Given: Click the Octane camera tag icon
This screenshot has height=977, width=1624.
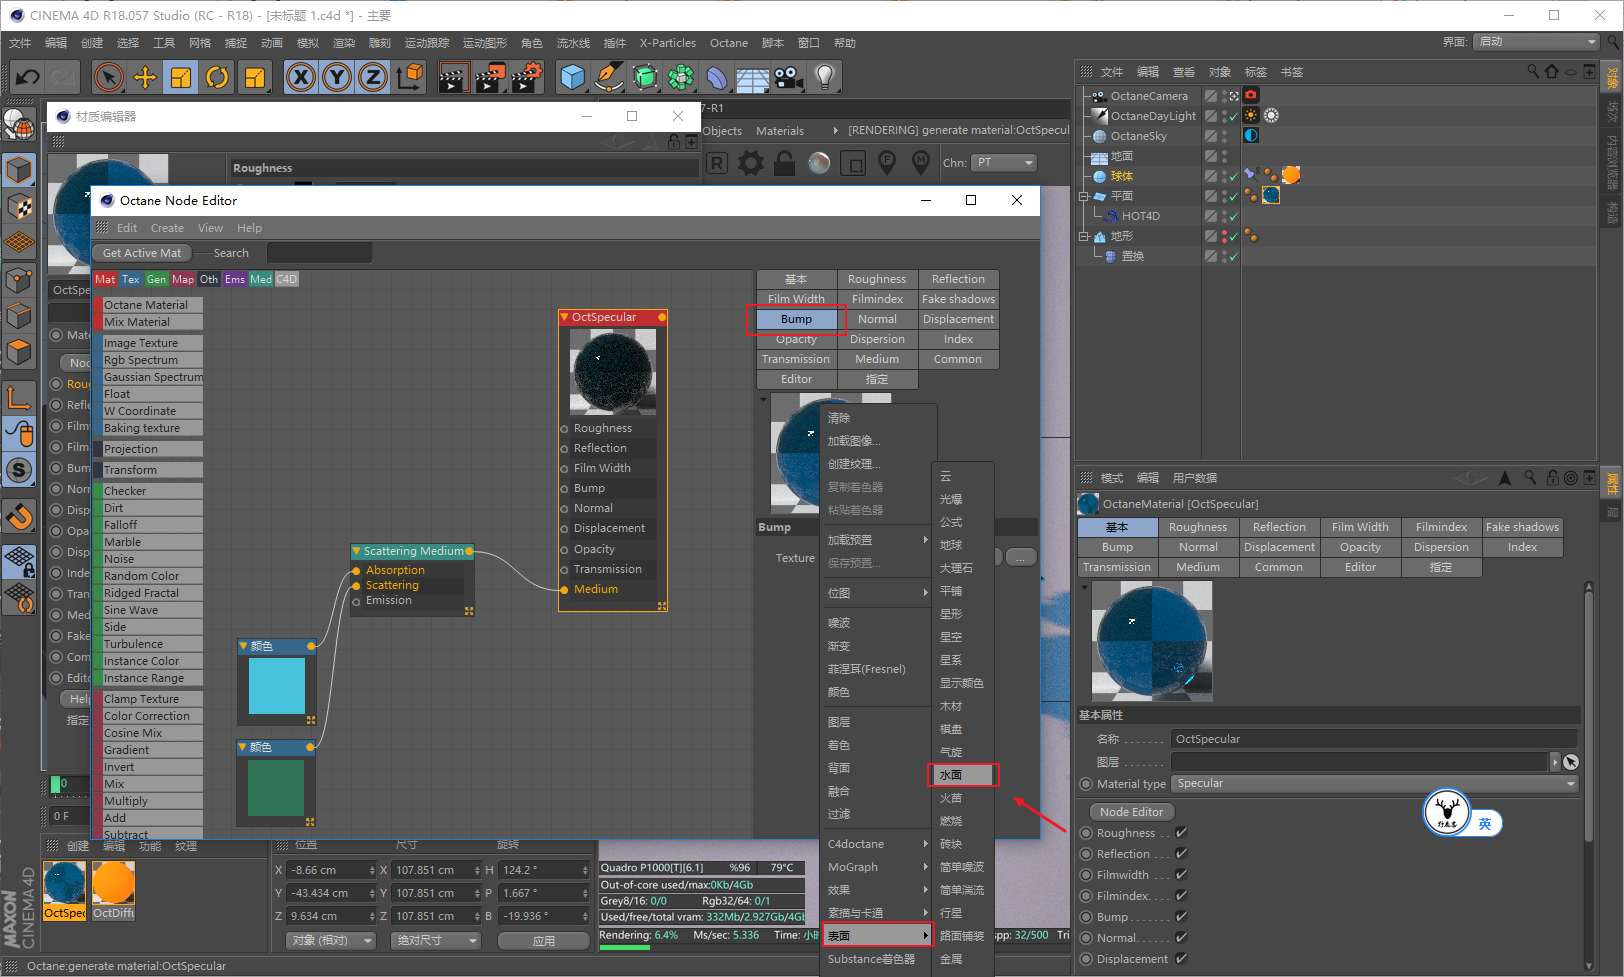Looking at the screenshot, I should click(x=1250, y=95).
